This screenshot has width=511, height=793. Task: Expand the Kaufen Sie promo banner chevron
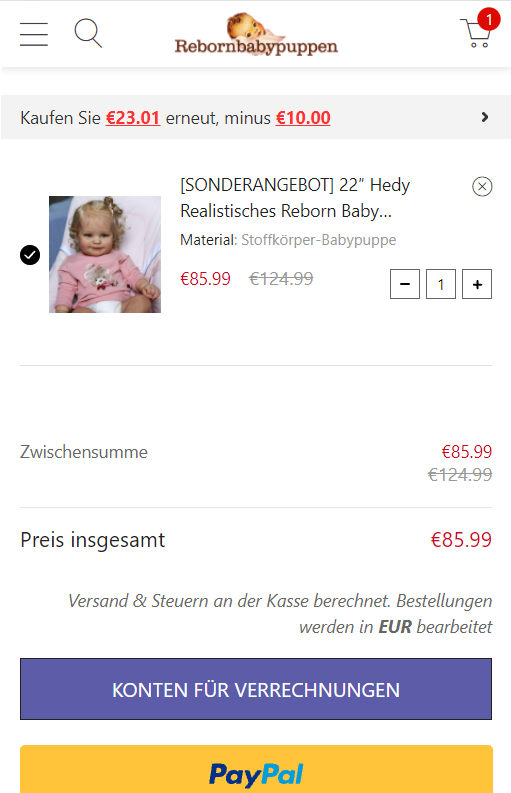(x=485, y=117)
